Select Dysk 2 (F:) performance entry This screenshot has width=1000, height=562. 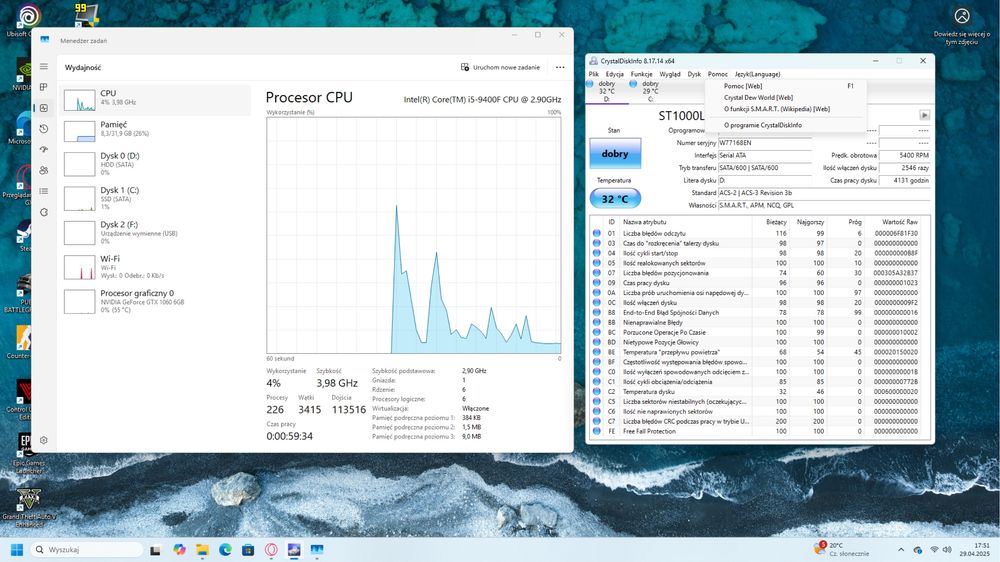point(156,233)
